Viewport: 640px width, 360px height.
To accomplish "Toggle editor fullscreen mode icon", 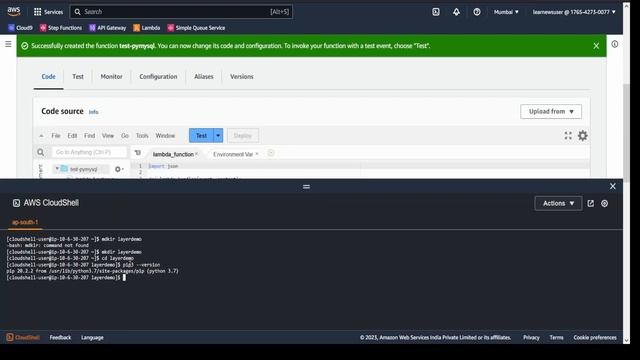I will (568, 136).
